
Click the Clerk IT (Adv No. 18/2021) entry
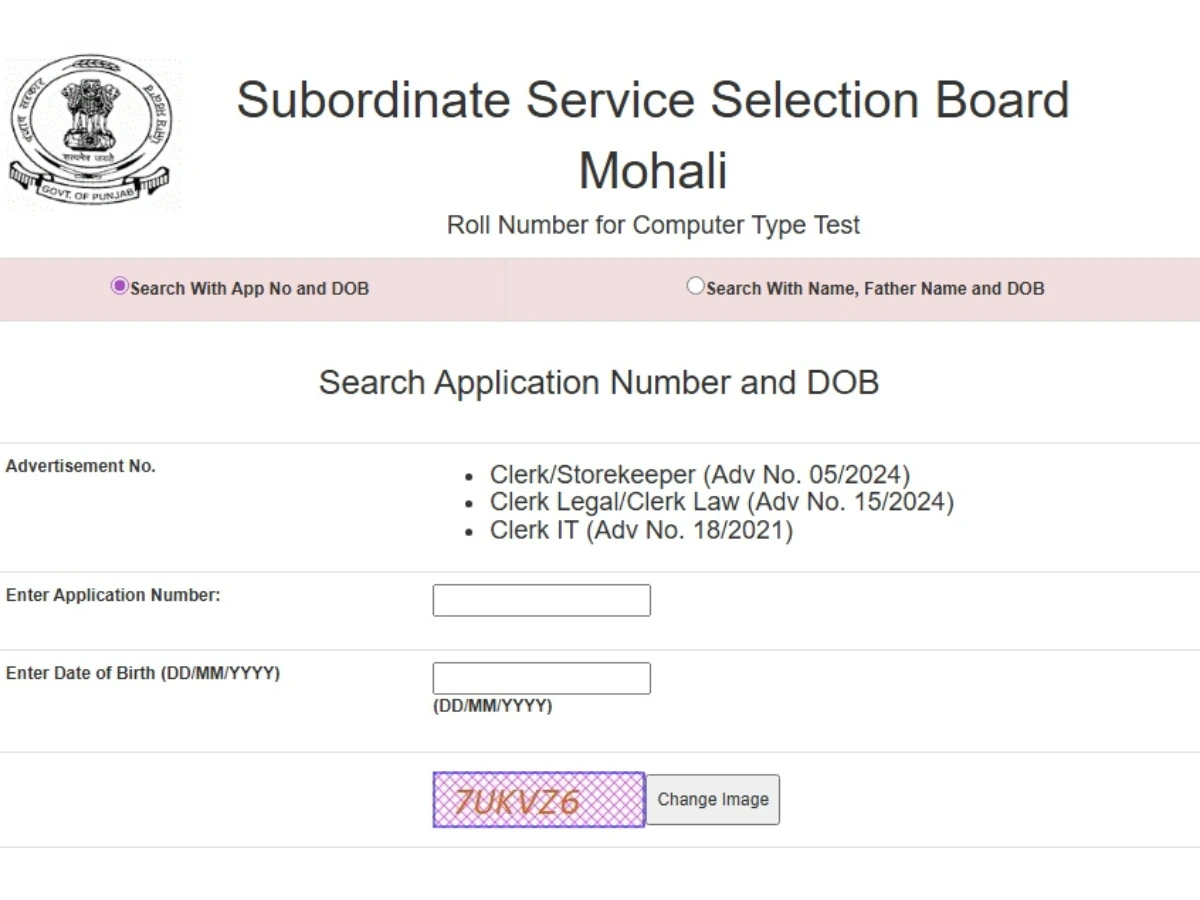point(640,530)
